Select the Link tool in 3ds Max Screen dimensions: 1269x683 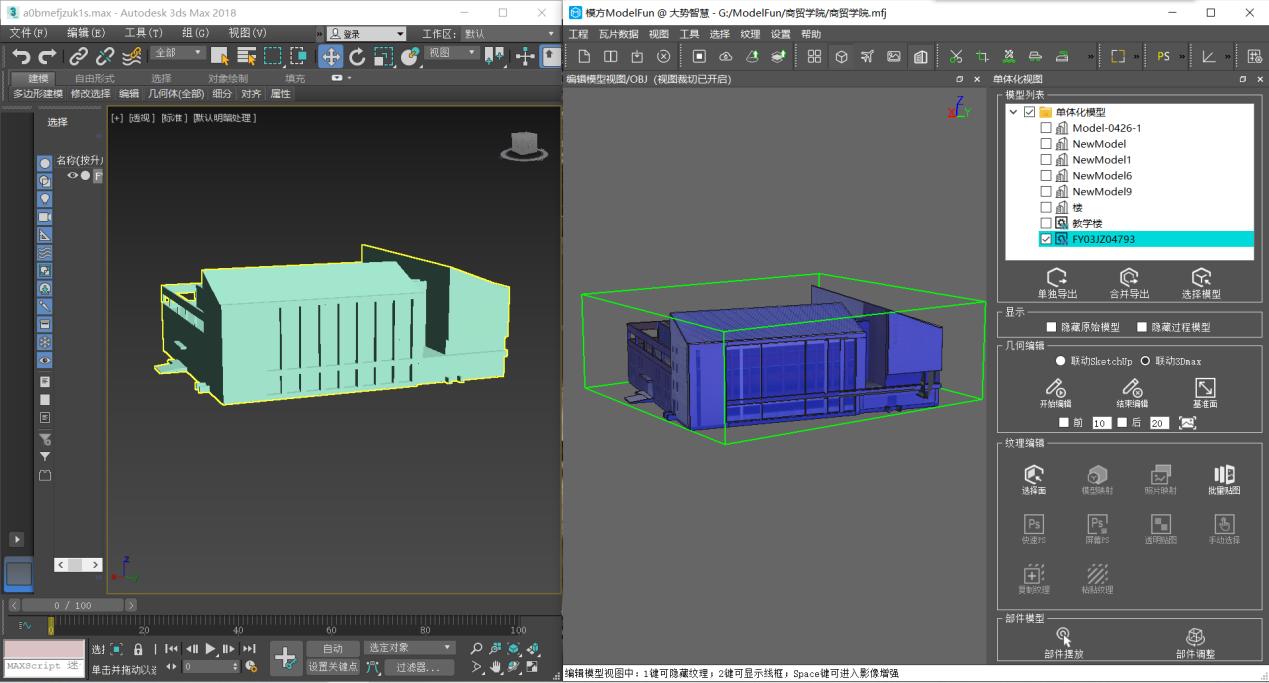pos(78,57)
